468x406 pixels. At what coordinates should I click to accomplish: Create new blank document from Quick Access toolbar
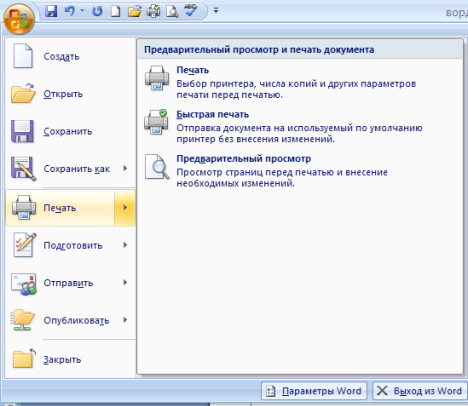(115, 11)
